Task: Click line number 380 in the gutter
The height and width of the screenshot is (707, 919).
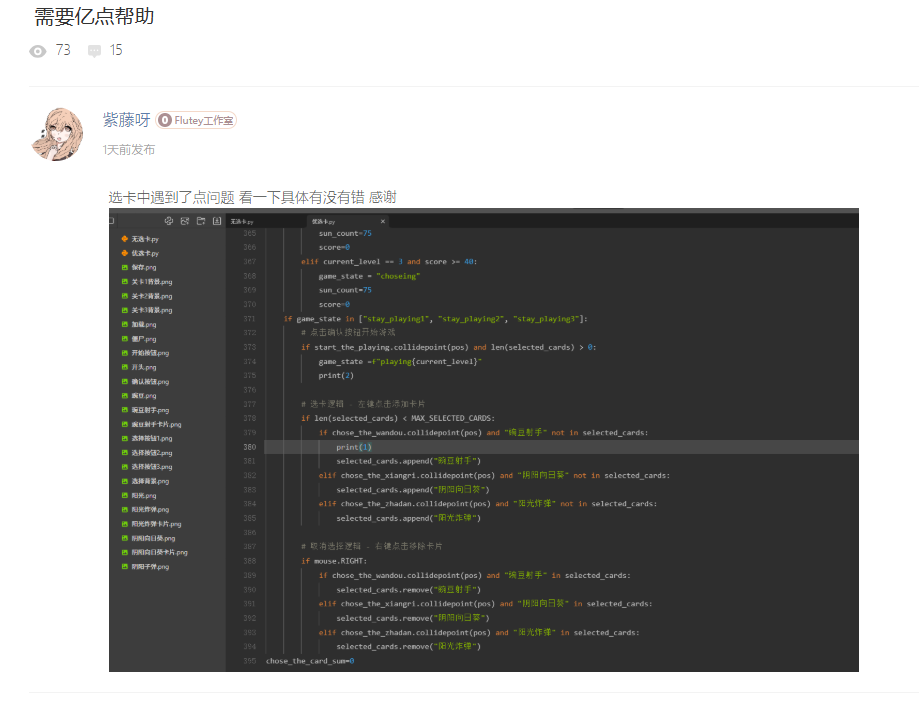Action: click(249, 447)
